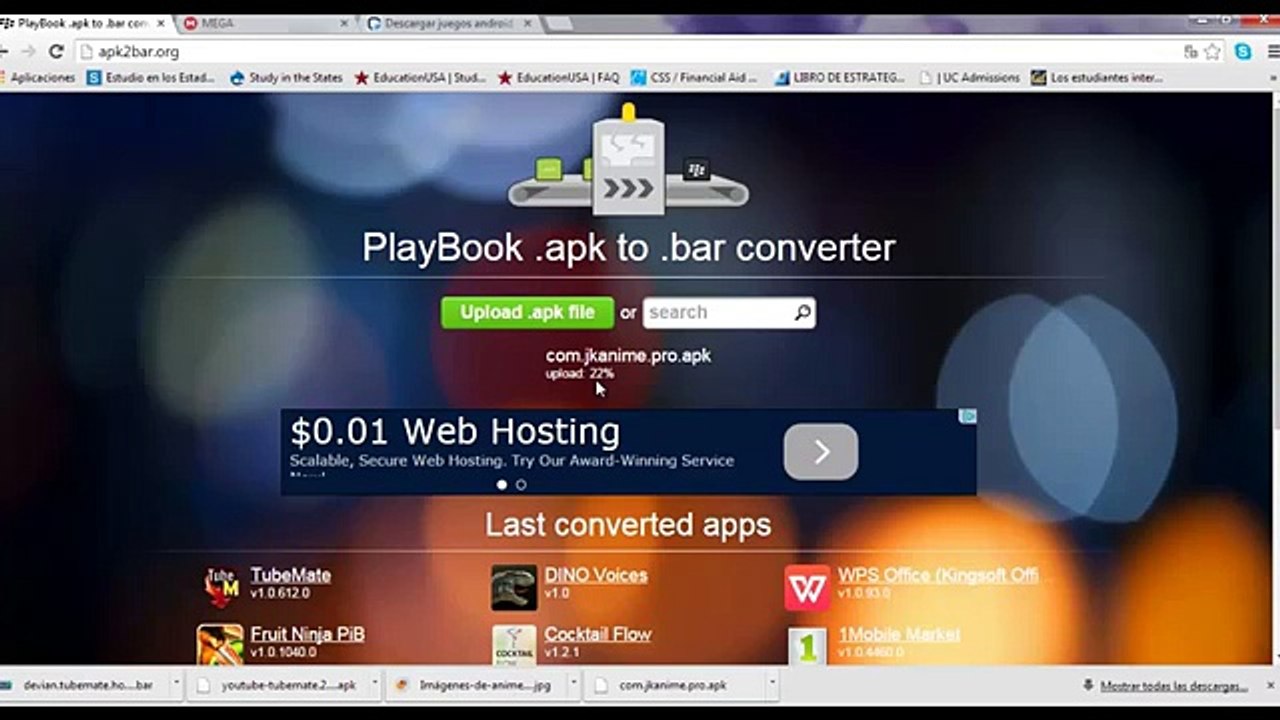This screenshot has height=720, width=1280.
Task: Open the EducationUSA | FAQ bookmark
Action: [559, 78]
